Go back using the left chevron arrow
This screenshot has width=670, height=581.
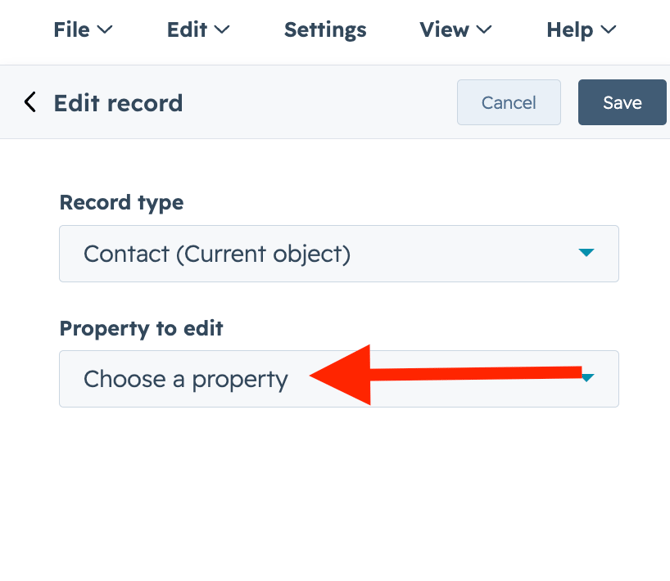(30, 102)
